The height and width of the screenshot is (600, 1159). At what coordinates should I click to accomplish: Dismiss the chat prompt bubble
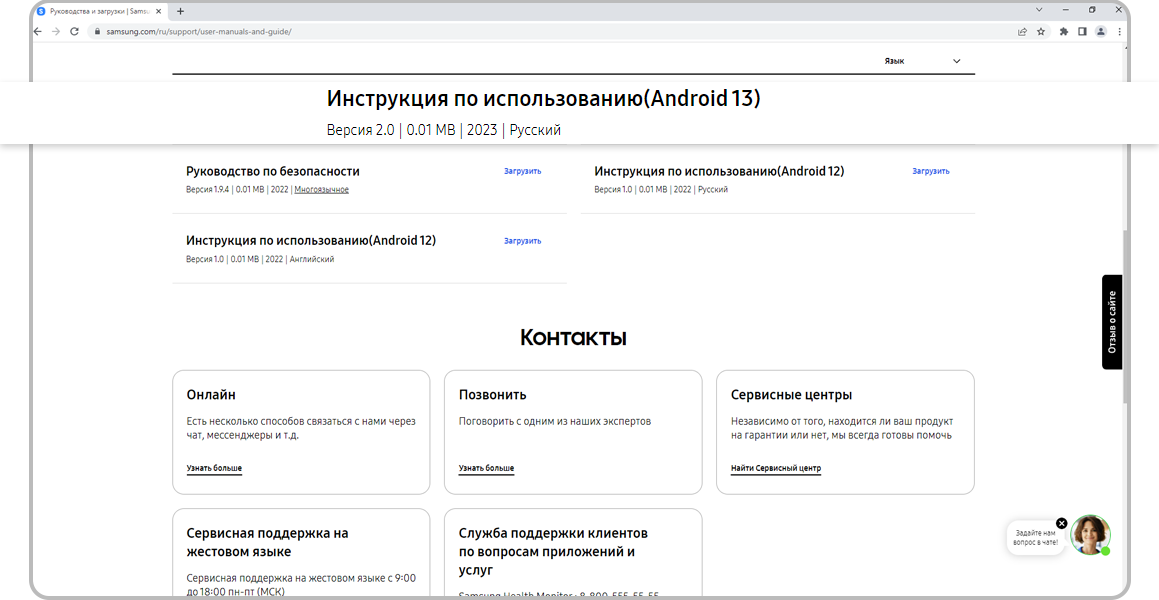(1062, 522)
